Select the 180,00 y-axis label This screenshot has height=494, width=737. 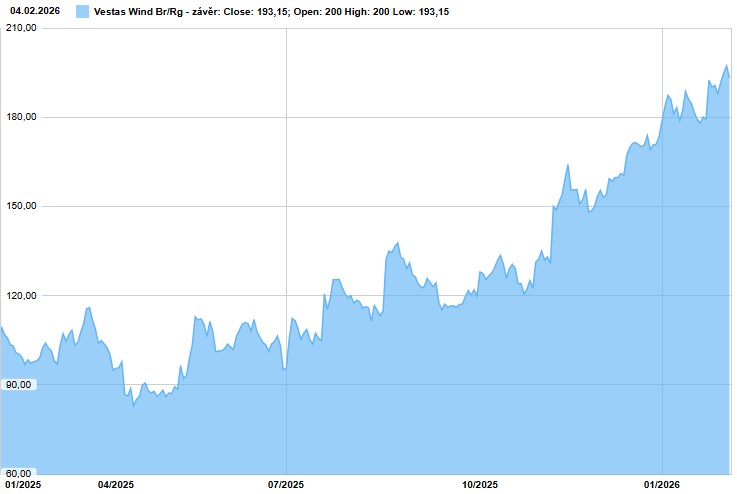(20, 117)
